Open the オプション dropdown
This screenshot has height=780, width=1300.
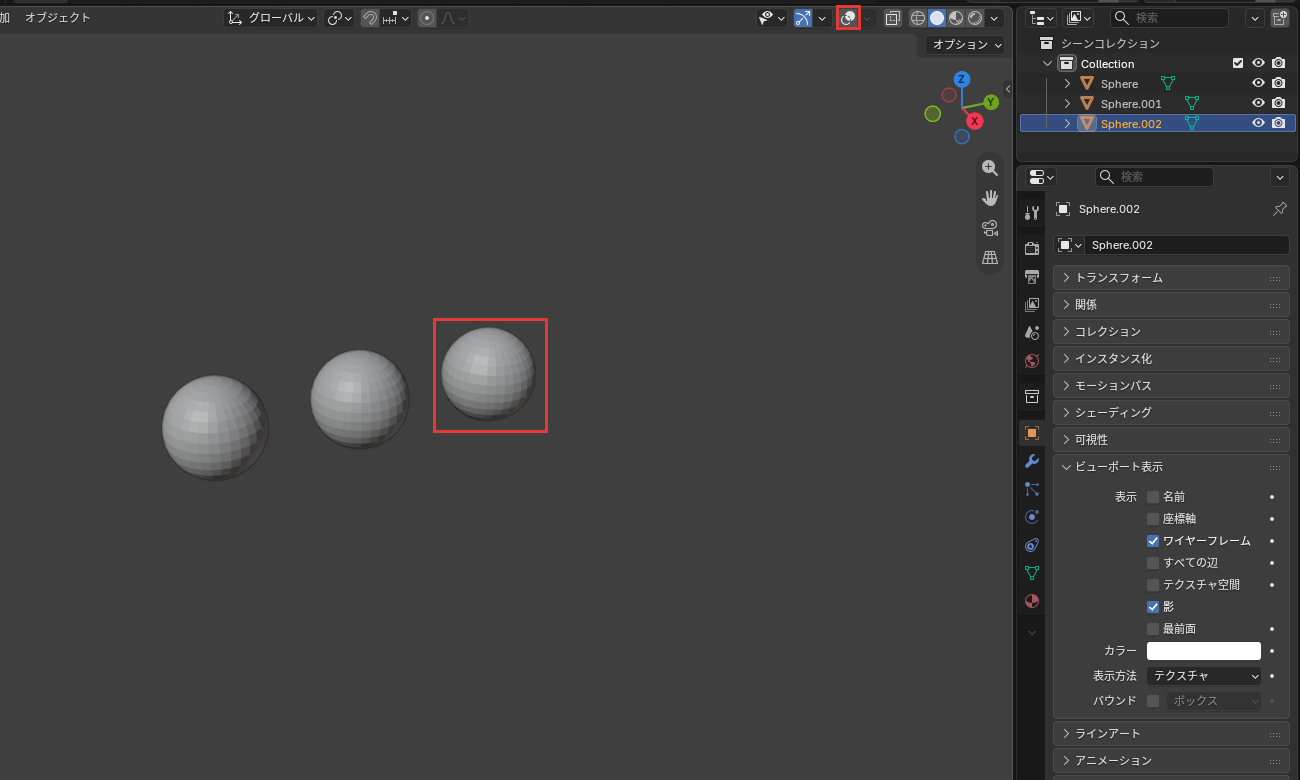tap(965, 45)
